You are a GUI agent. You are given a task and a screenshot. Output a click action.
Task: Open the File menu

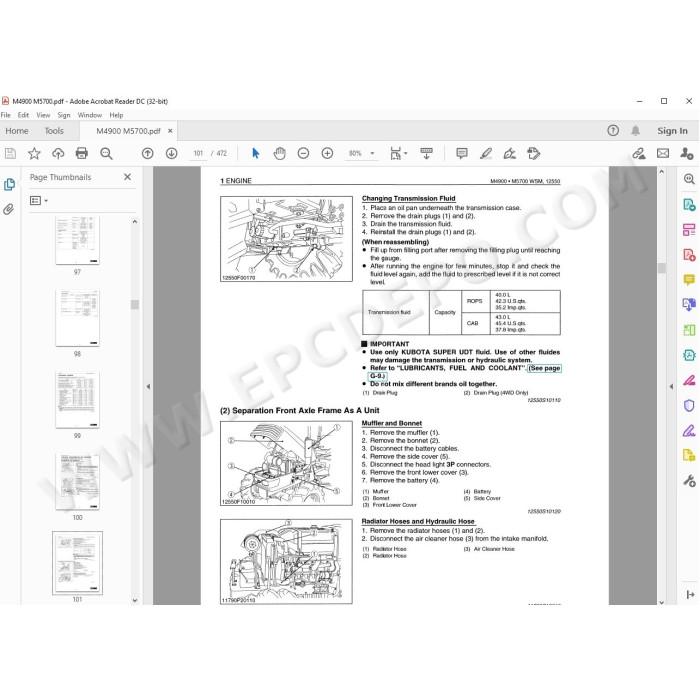click(x=6, y=115)
